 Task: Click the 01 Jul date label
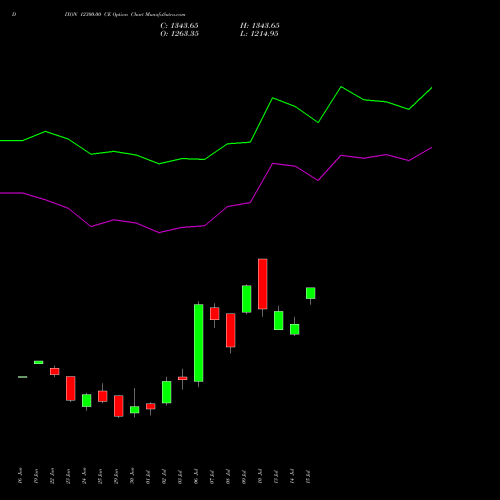pyautogui.click(x=148, y=476)
